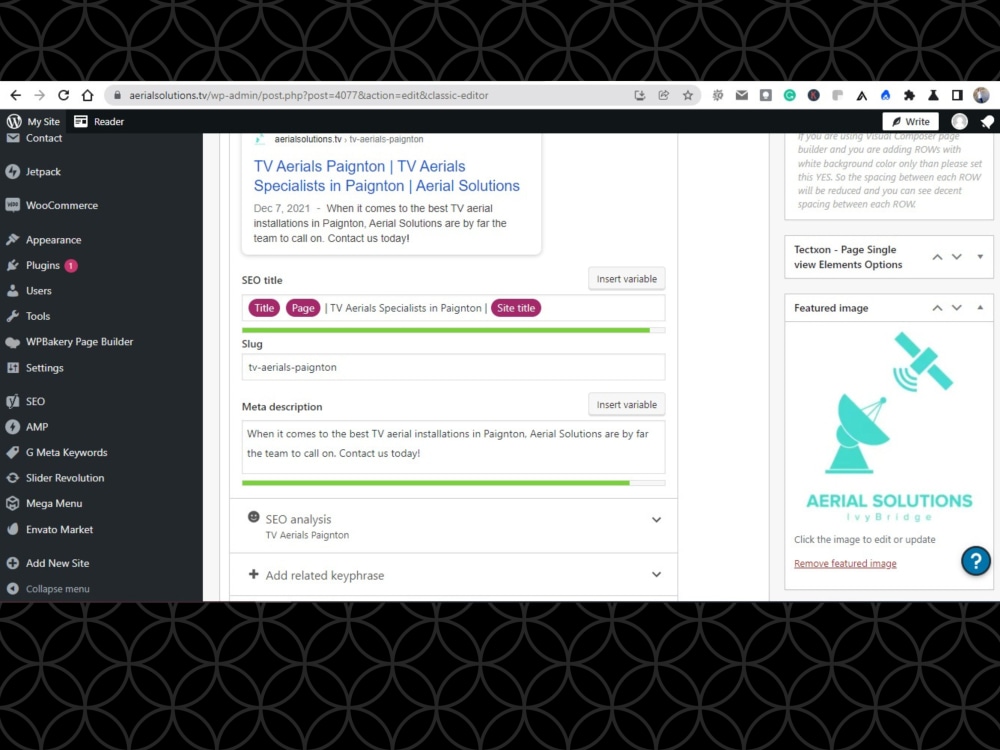Move the Featured image panel down

[x=957, y=308]
